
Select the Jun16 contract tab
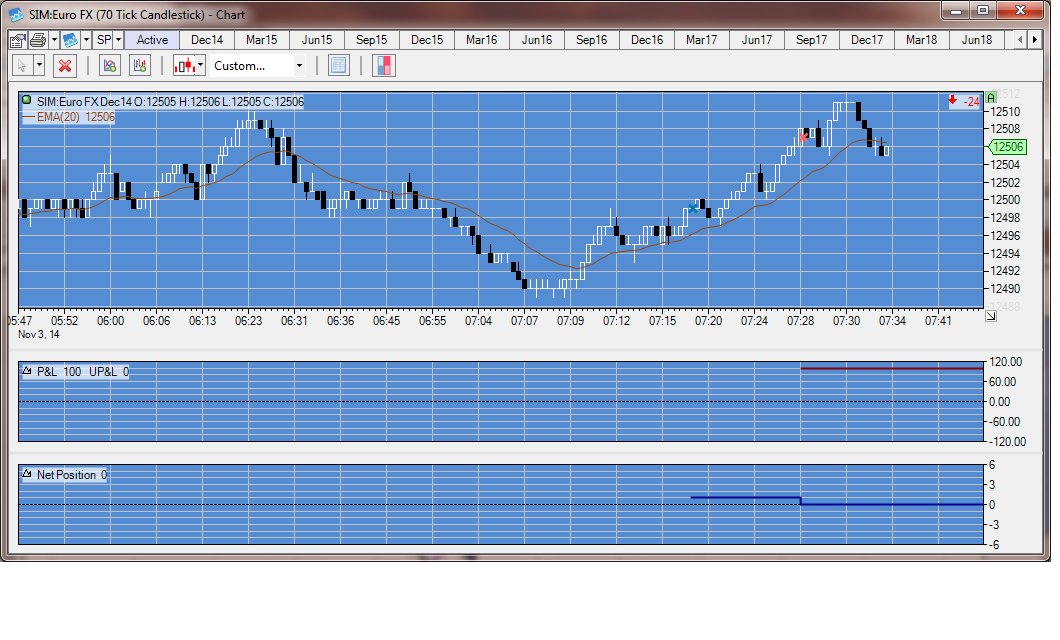[x=537, y=40]
